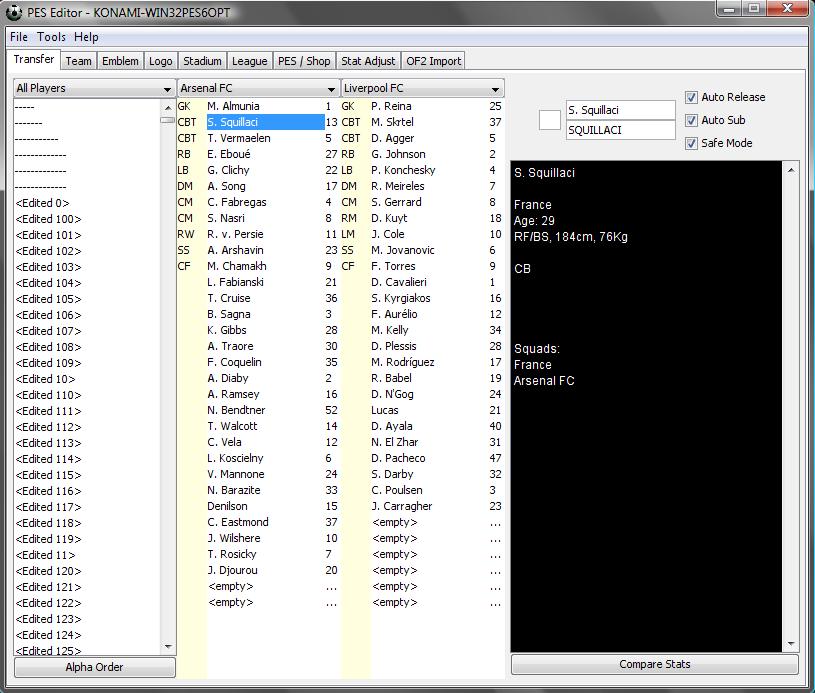Open the Tools menu
815x693 pixels.
51,37
